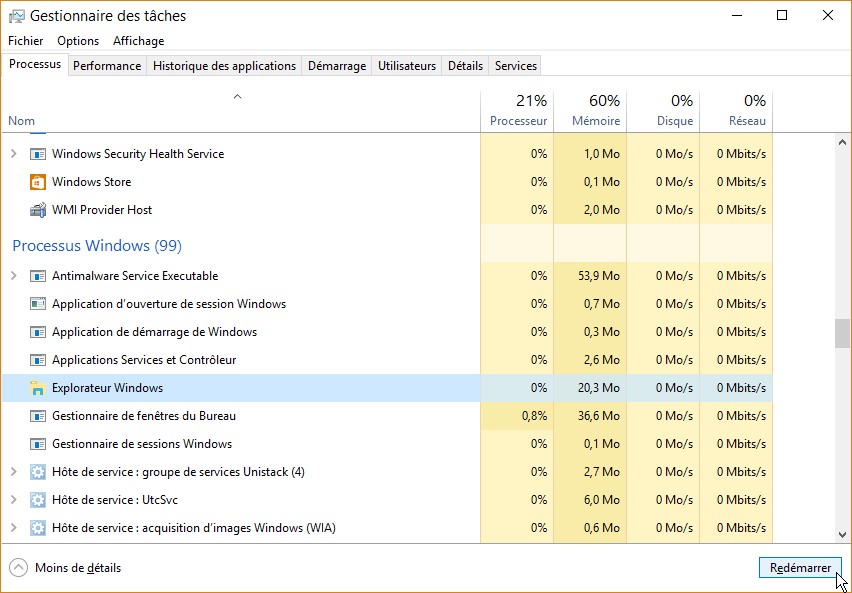Expand Hôte de service : groupe Unistack

(x=14, y=472)
